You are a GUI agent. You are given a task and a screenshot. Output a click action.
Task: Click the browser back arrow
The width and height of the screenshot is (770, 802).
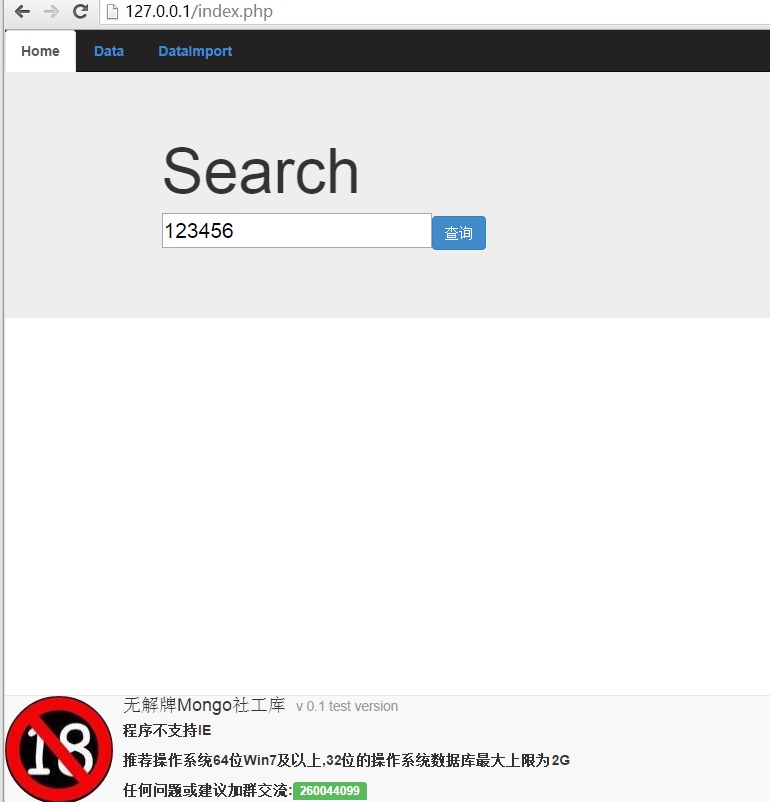22,12
